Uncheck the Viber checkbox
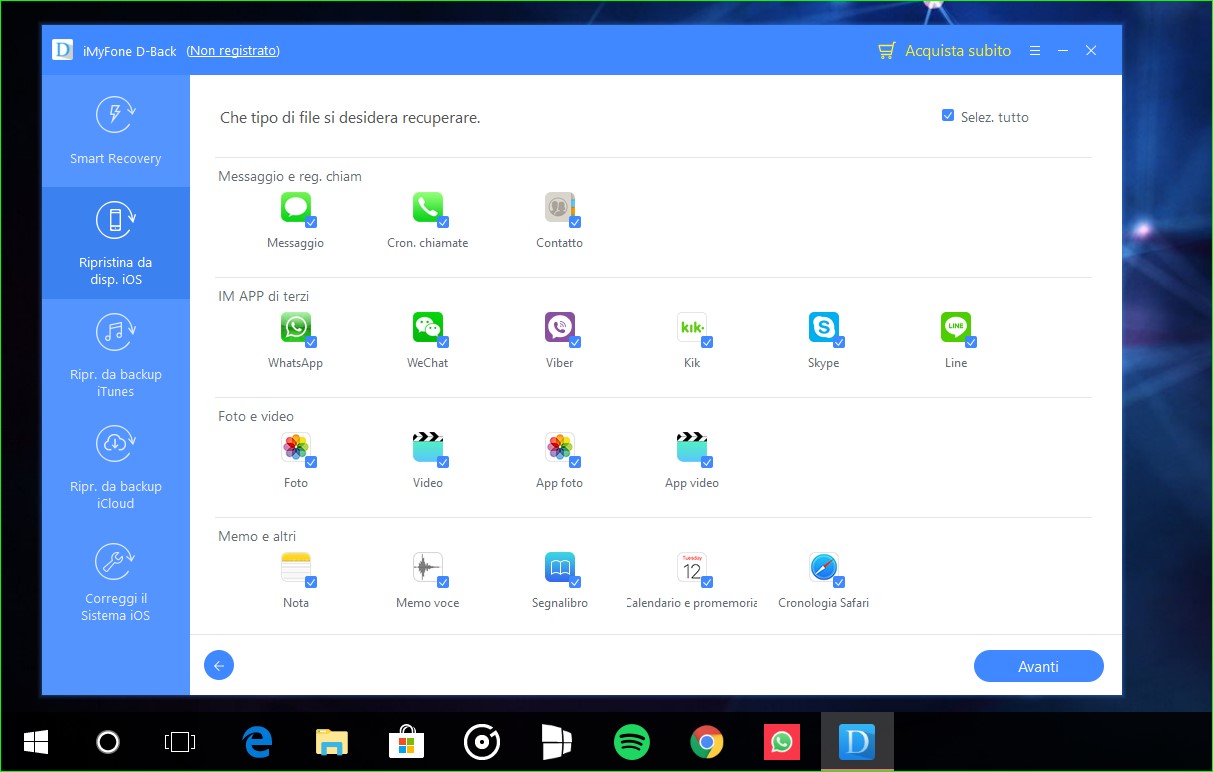The width and height of the screenshot is (1213, 772). click(x=575, y=342)
